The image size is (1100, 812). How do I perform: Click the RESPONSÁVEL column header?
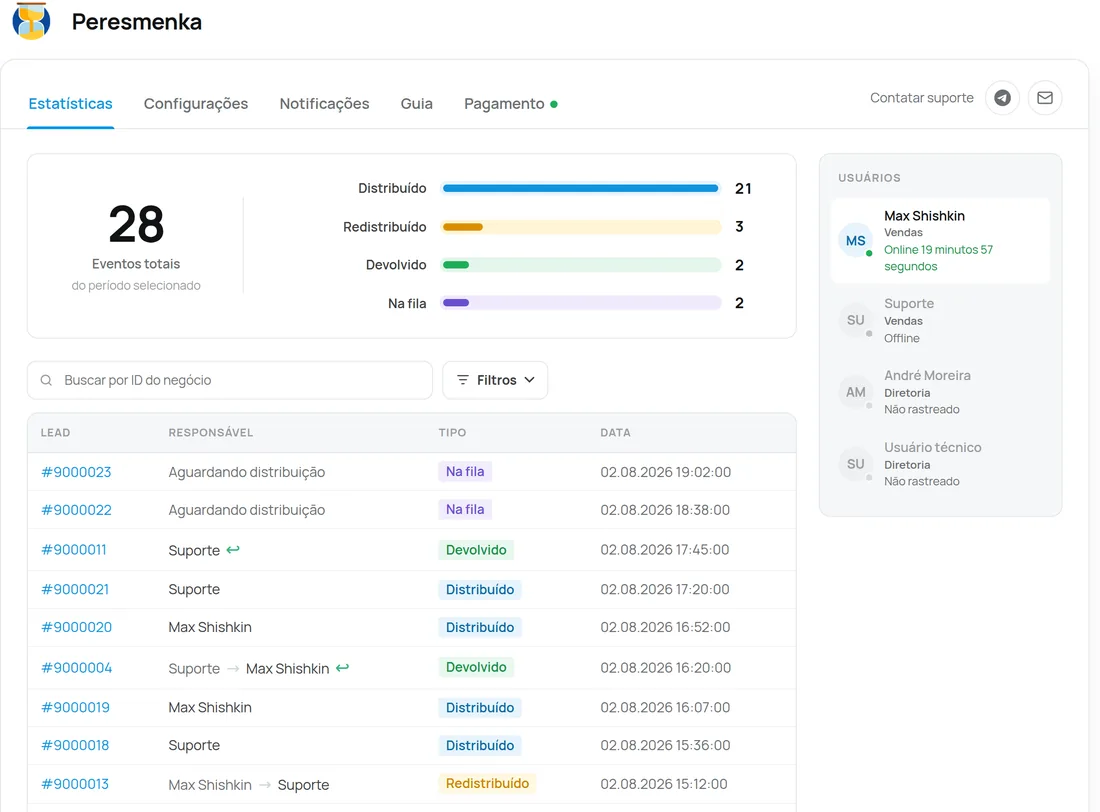tap(210, 432)
